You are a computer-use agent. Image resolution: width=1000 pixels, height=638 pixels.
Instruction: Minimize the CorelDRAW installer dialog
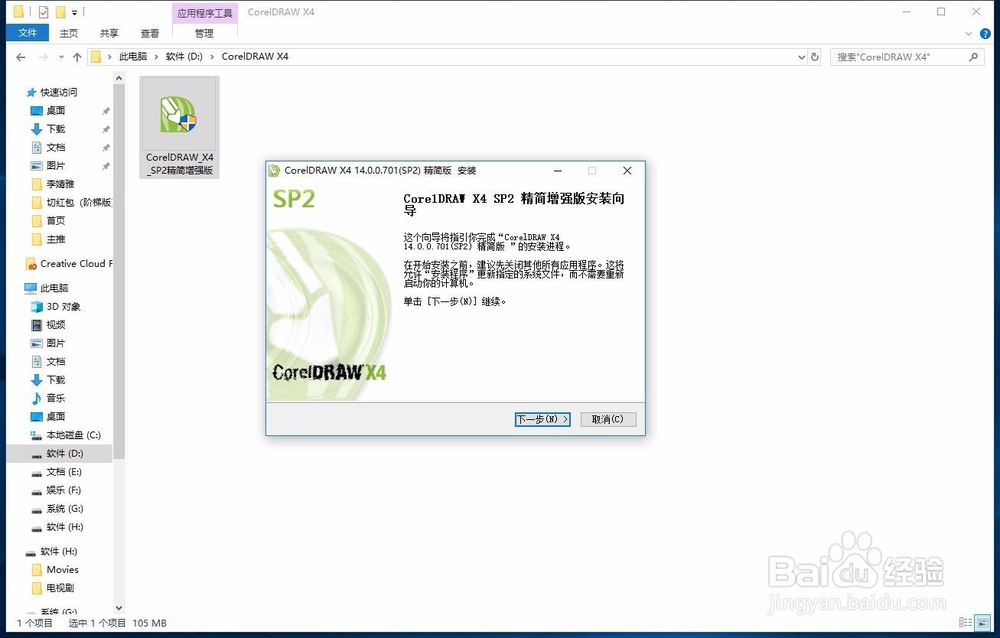point(557,170)
